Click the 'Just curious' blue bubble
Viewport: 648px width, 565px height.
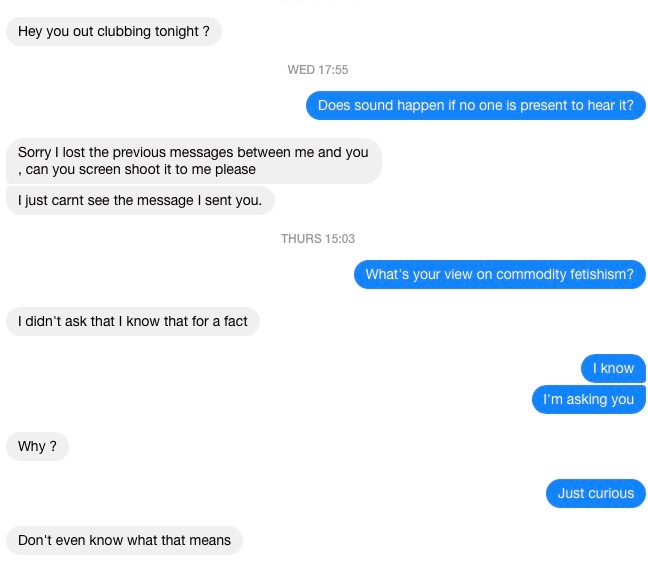click(596, 493)
